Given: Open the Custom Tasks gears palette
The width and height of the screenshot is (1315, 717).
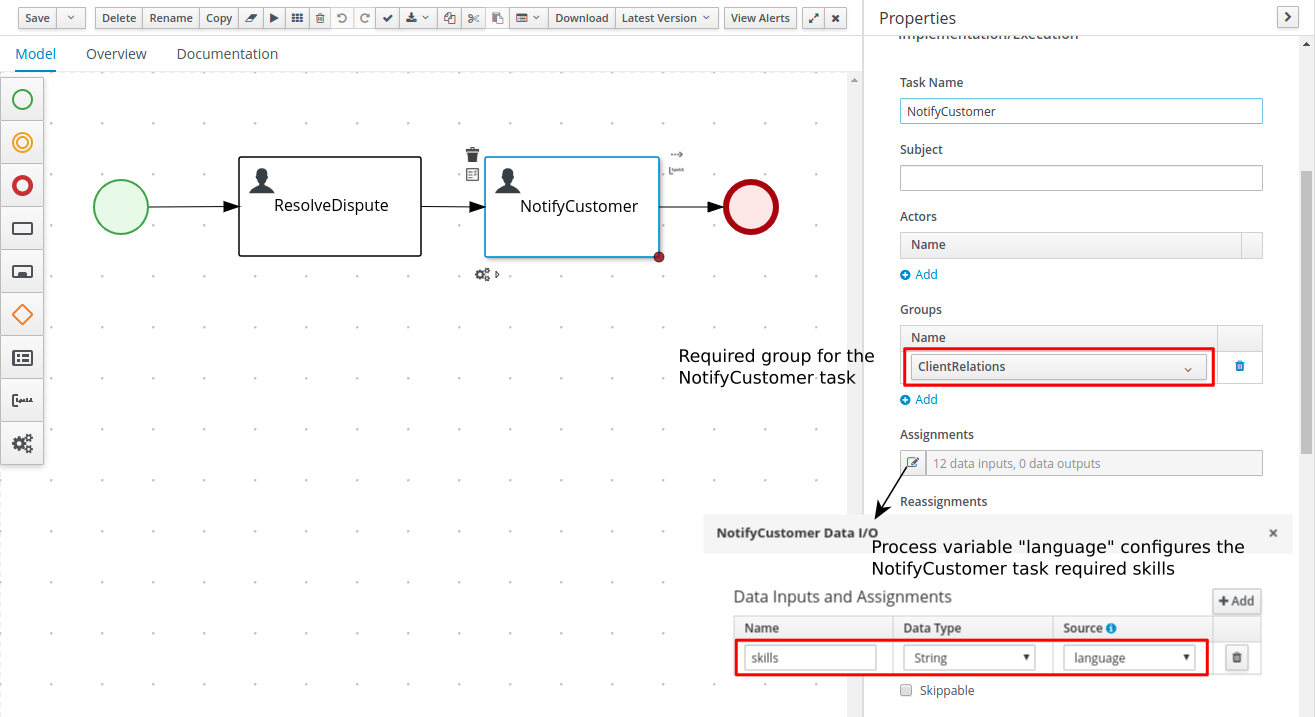Looking at the screenshot, I should pyautogui.click(x=22, y=443).
